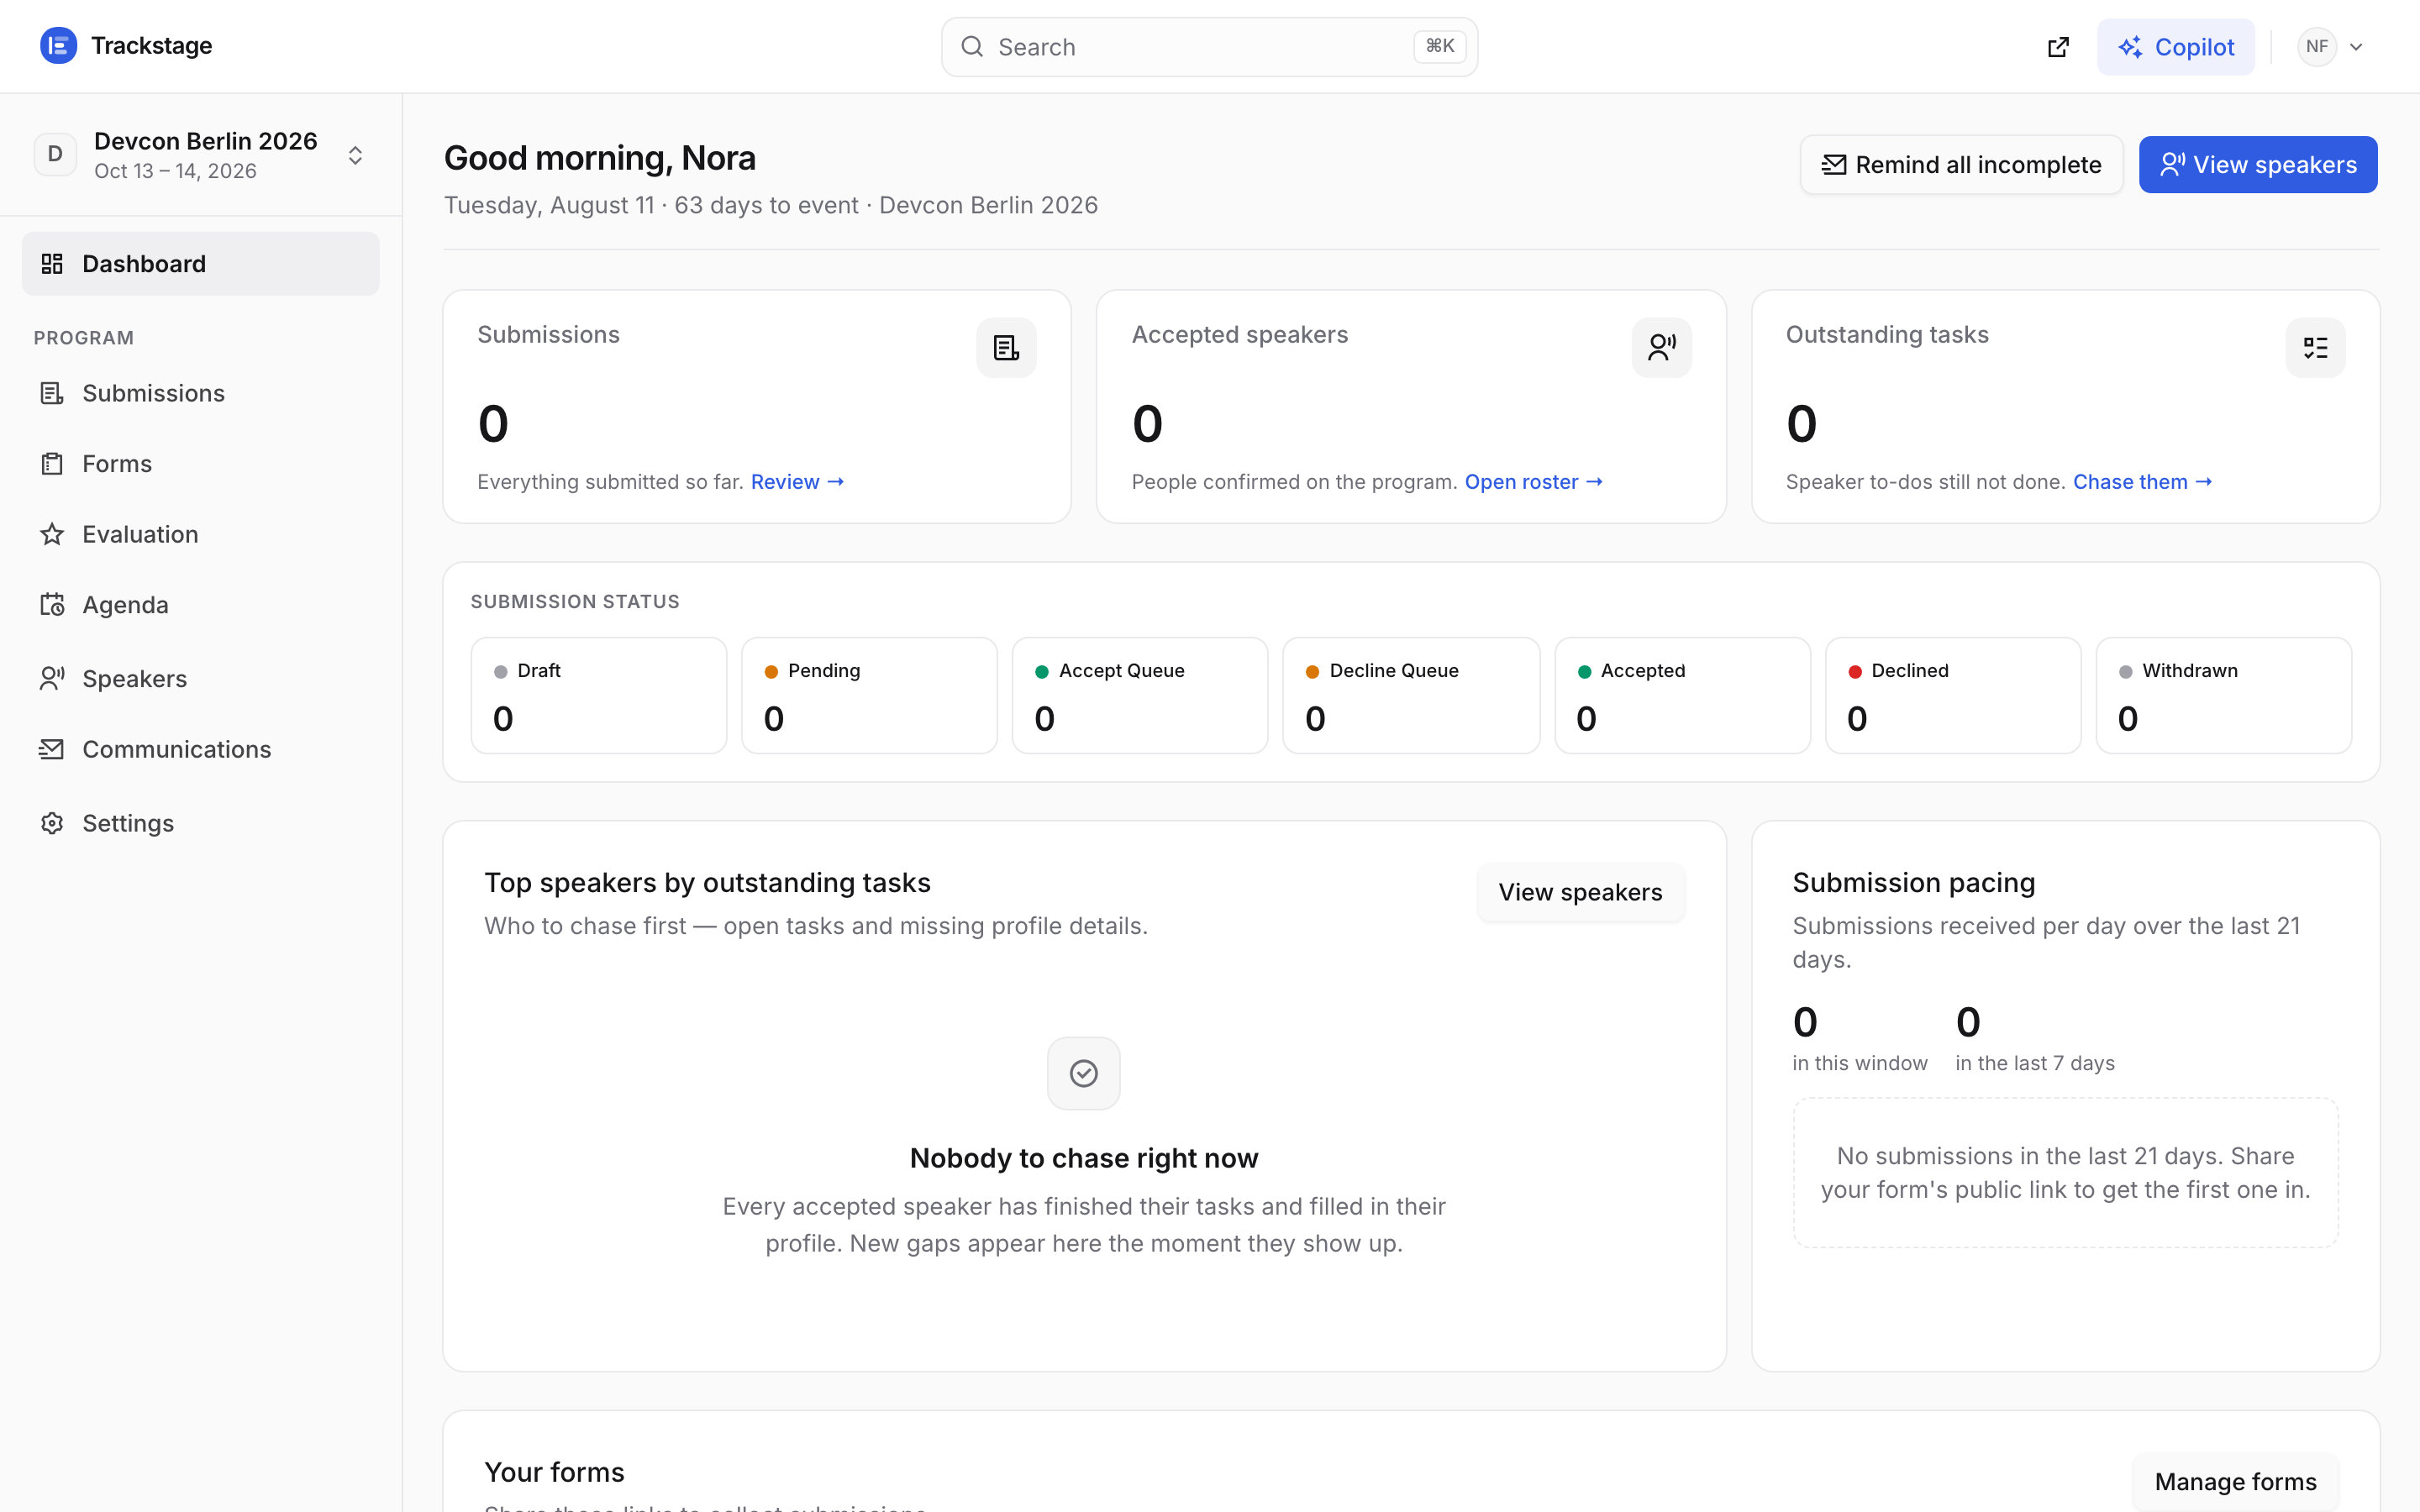Click the blue View speakers button
Screen dimensions: 2420x1512
2258,165
